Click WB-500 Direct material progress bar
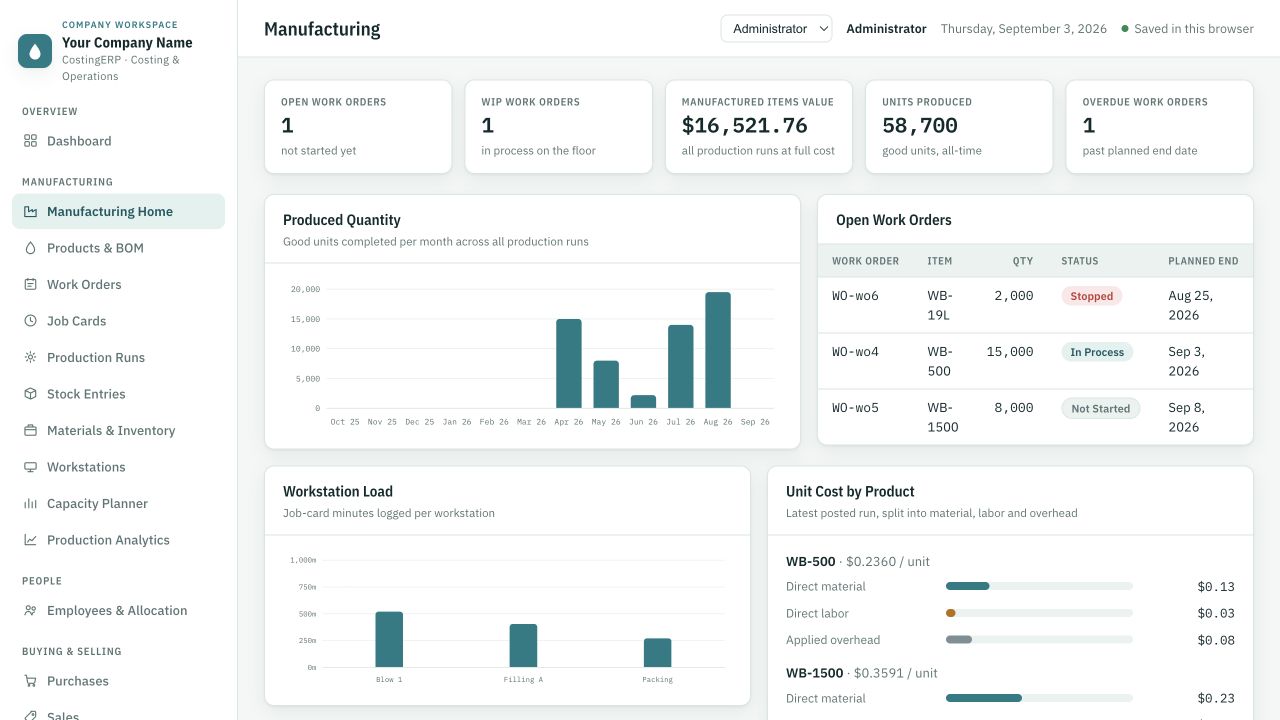The width and height of the screenshot is (1280, 720). point(1039,586)
